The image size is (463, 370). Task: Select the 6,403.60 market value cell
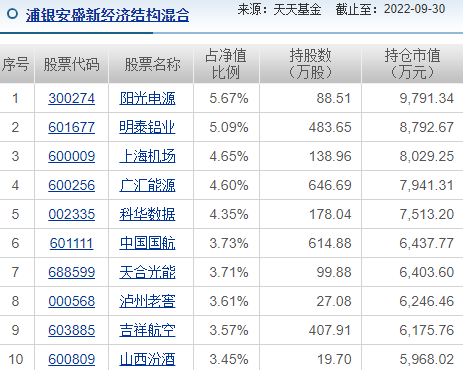point(412,272)
